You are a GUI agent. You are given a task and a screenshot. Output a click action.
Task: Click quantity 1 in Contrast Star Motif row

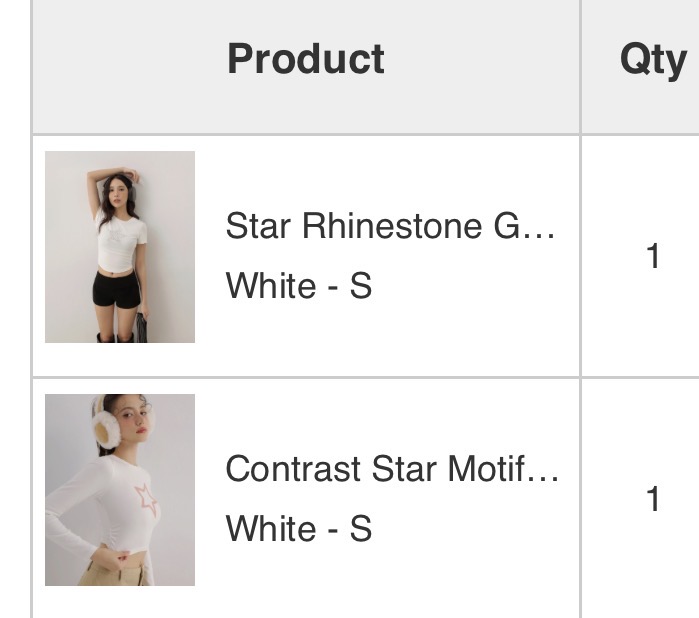pos(653,499)
